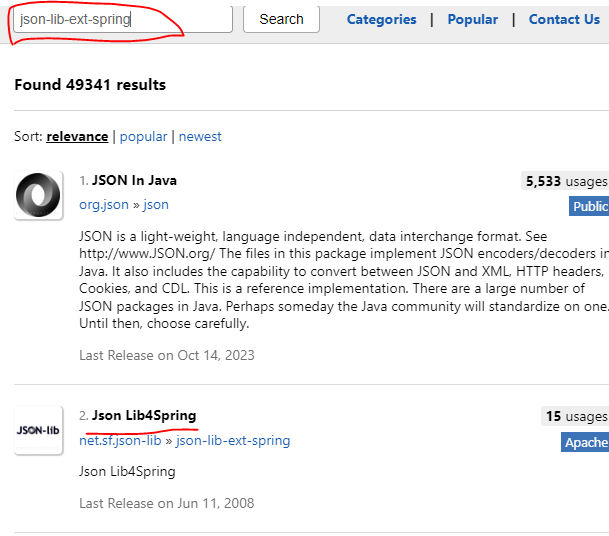Open the JSON In Java result title
609x536 pixels.
pyautogui.click(x=134, y=181)
